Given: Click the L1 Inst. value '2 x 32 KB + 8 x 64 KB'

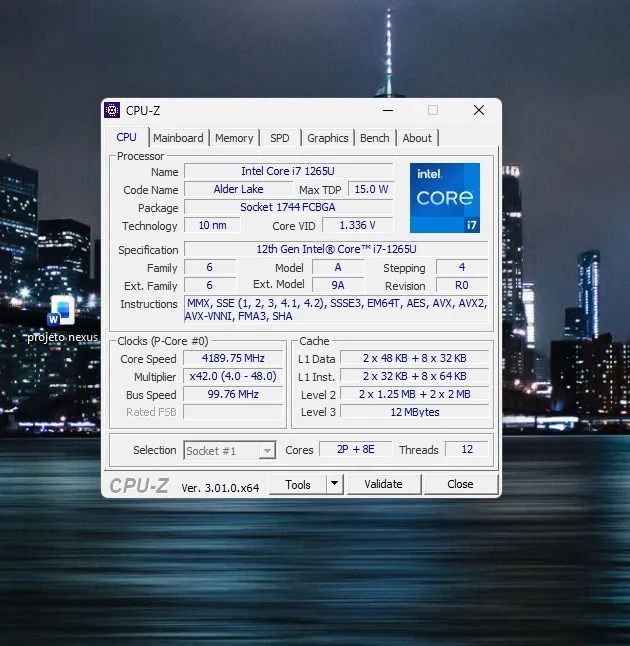Looking at the screenshot, I should (415, 376).
